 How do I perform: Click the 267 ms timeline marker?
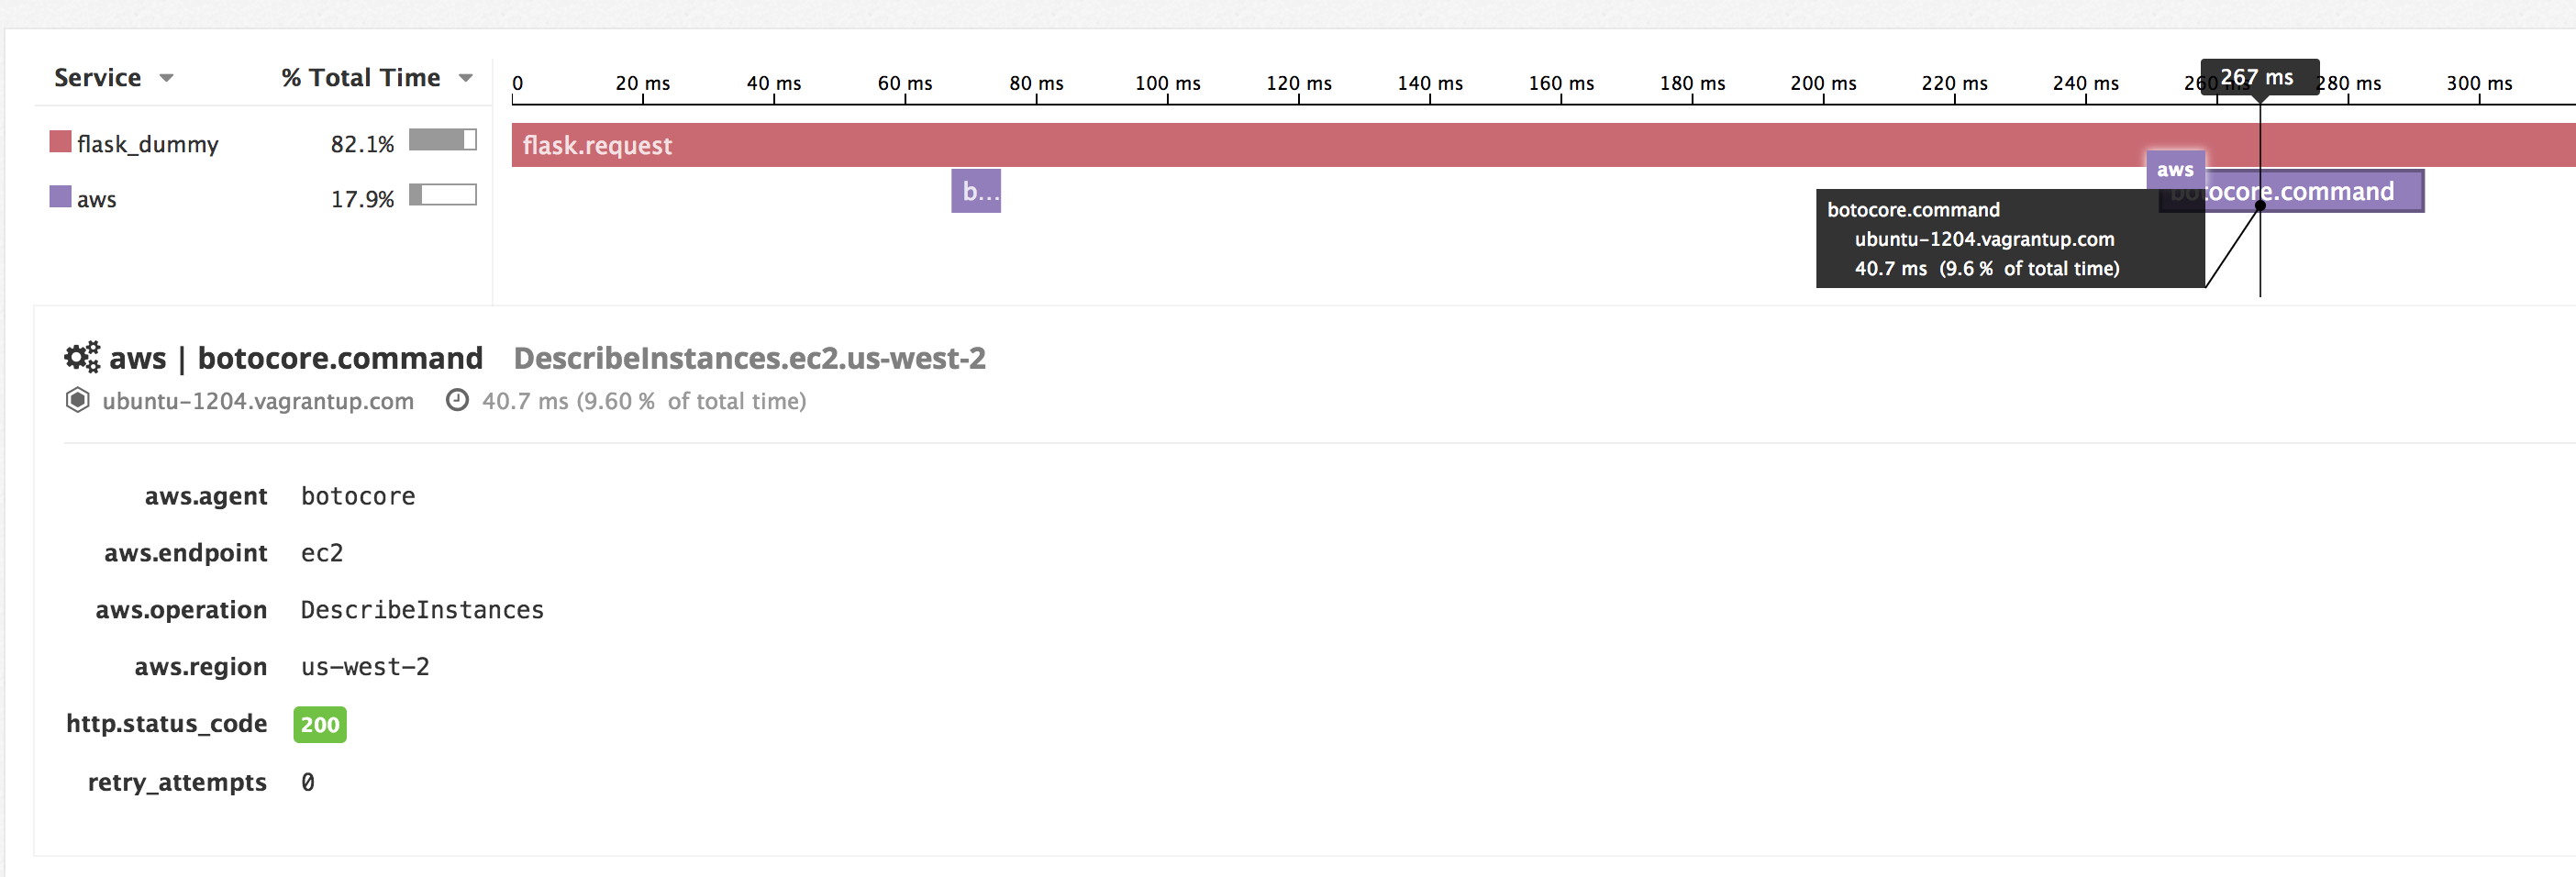pos(2259,77)
